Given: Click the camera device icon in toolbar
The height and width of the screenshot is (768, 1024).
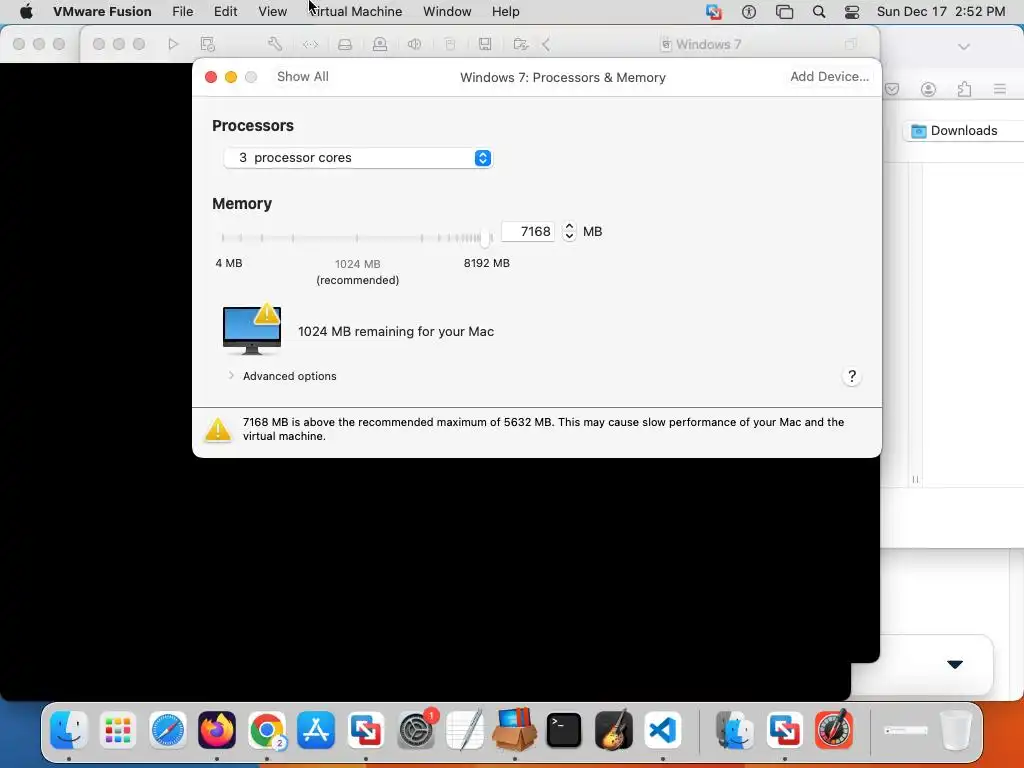Looking at the screenshot, I should [379, 44].
